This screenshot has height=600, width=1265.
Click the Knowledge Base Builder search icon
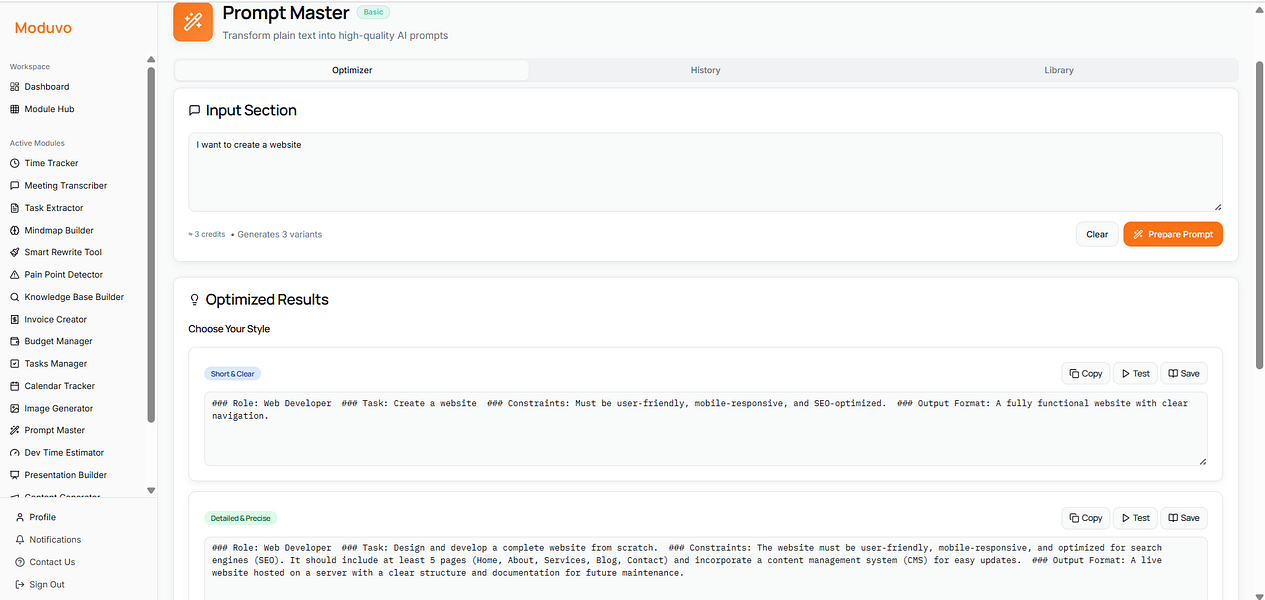(15, 297)
